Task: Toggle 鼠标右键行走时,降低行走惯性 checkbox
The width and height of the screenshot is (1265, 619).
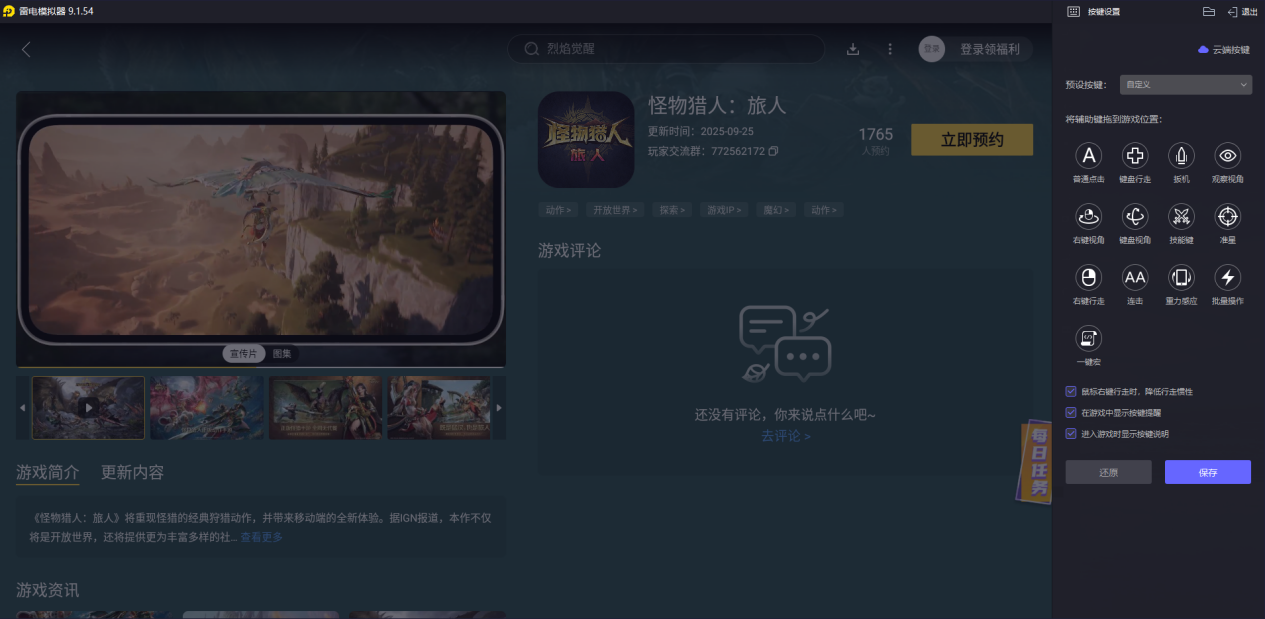Action: tap(1071, 391)
